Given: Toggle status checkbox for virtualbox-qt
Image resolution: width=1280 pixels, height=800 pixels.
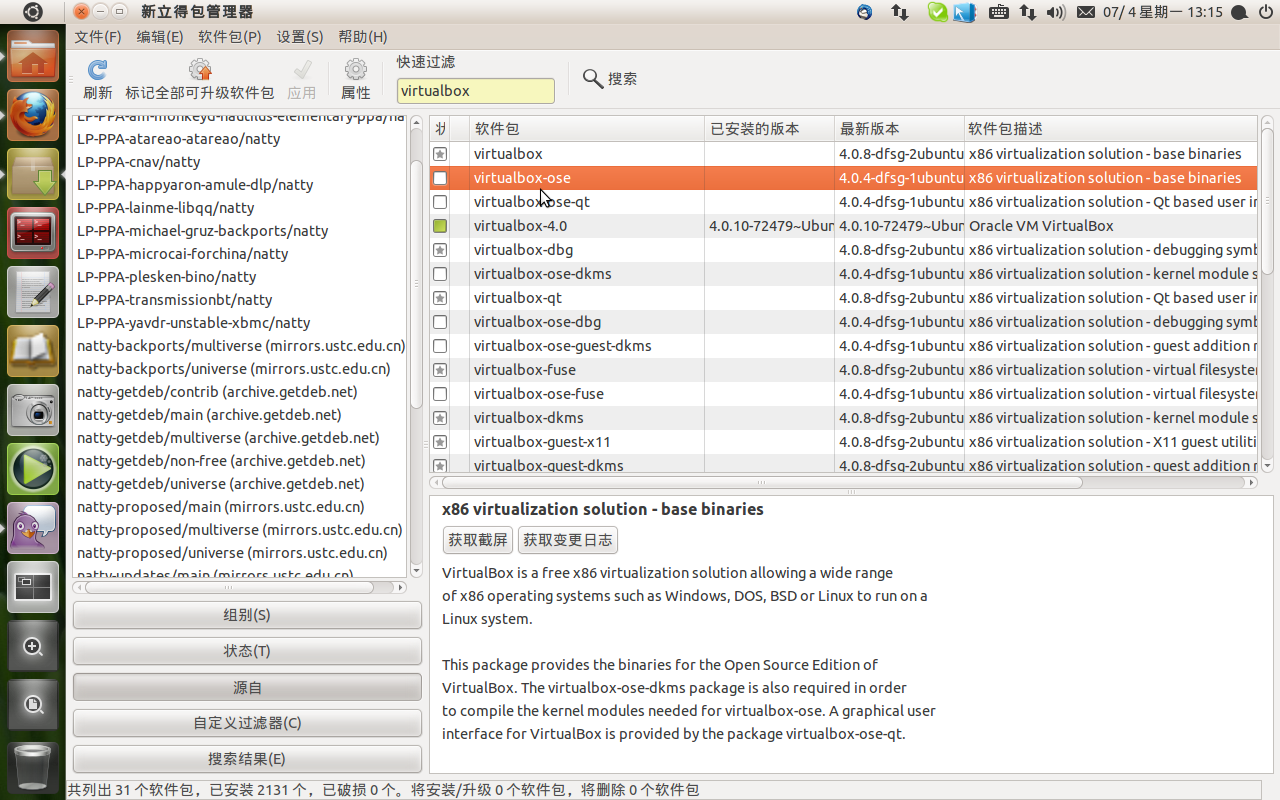Looking at the screenshot, I should pos(440,298).
